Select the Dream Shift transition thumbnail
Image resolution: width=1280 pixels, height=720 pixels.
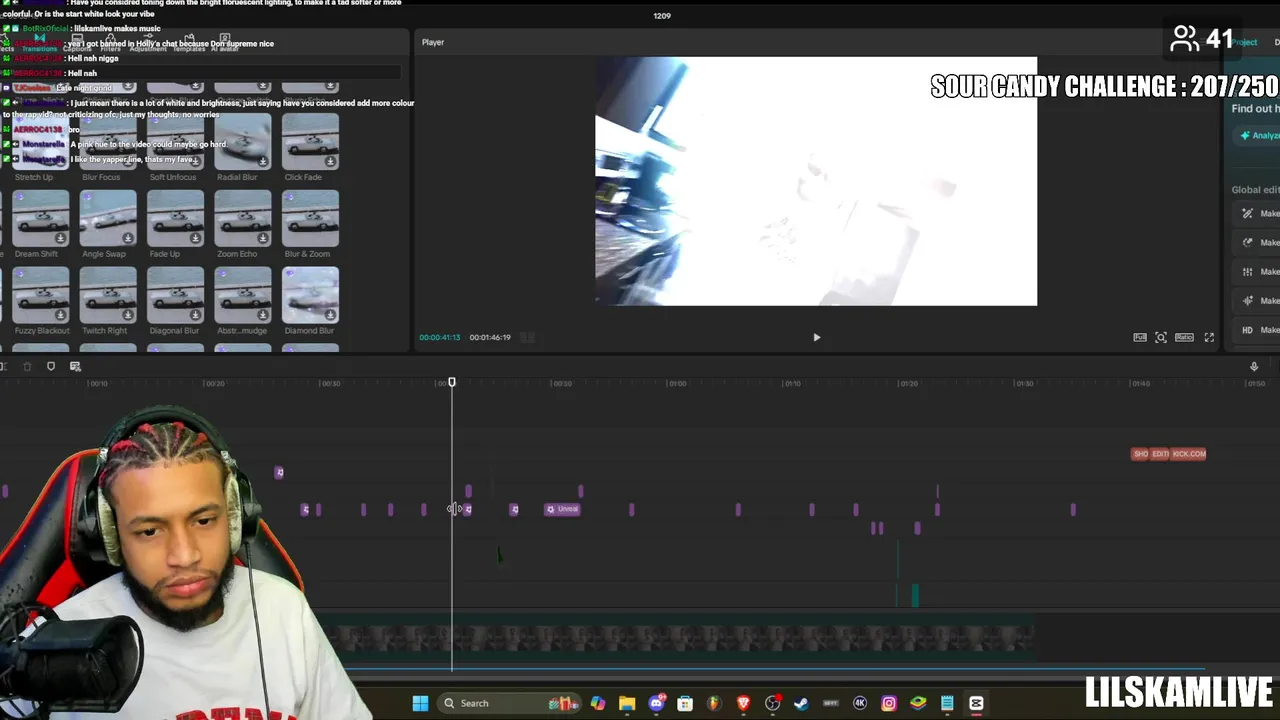[41, 217]
